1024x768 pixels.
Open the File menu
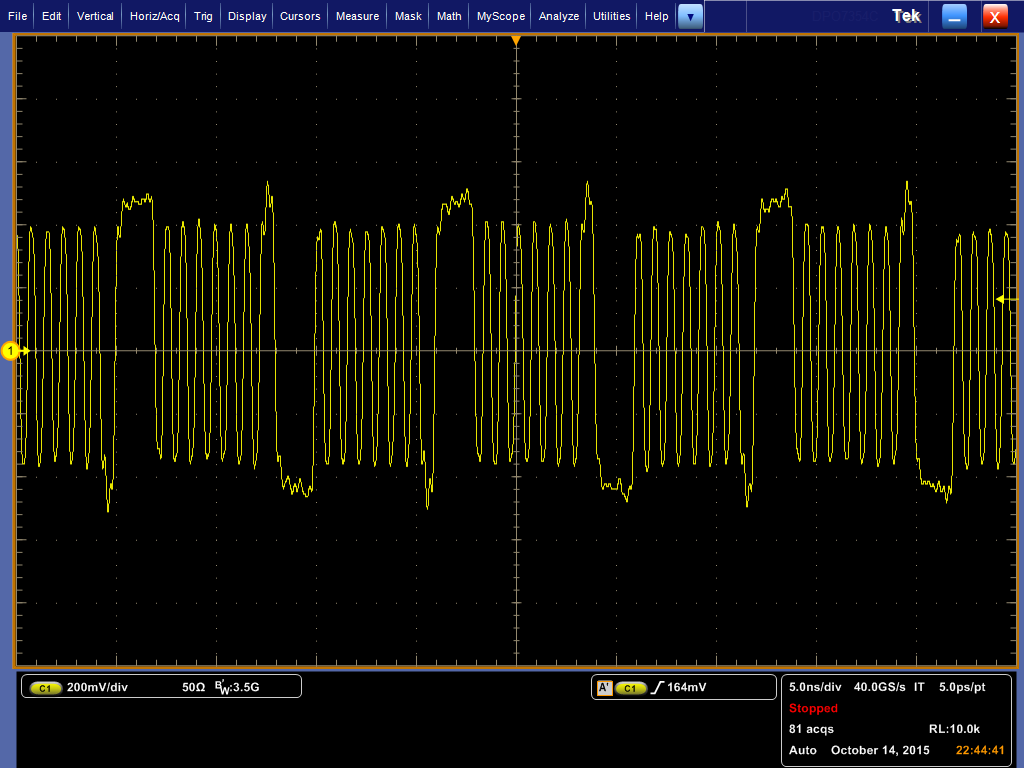point(18,16)
